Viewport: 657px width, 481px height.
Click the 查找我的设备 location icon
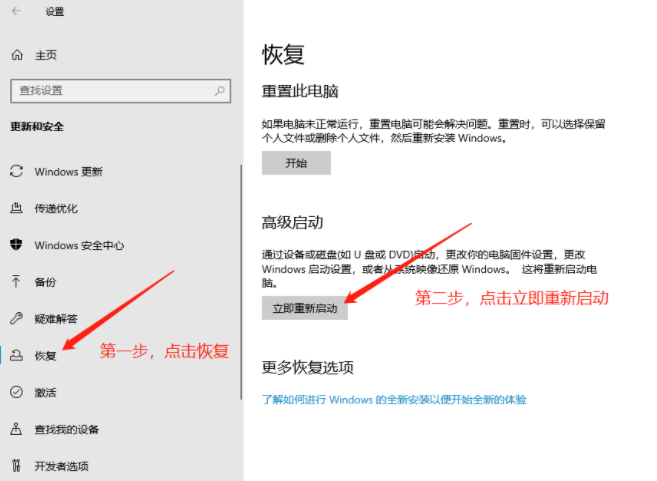[16, 429]
